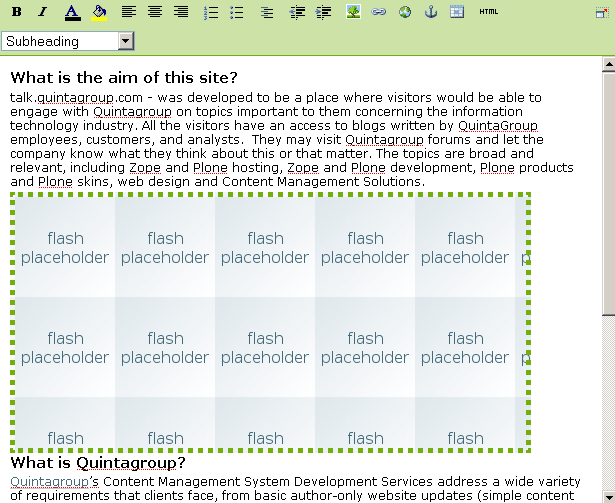This screenshot has width=615, height=503.
Task: Click the vertical scrollbar thumb
Action: 609,193
